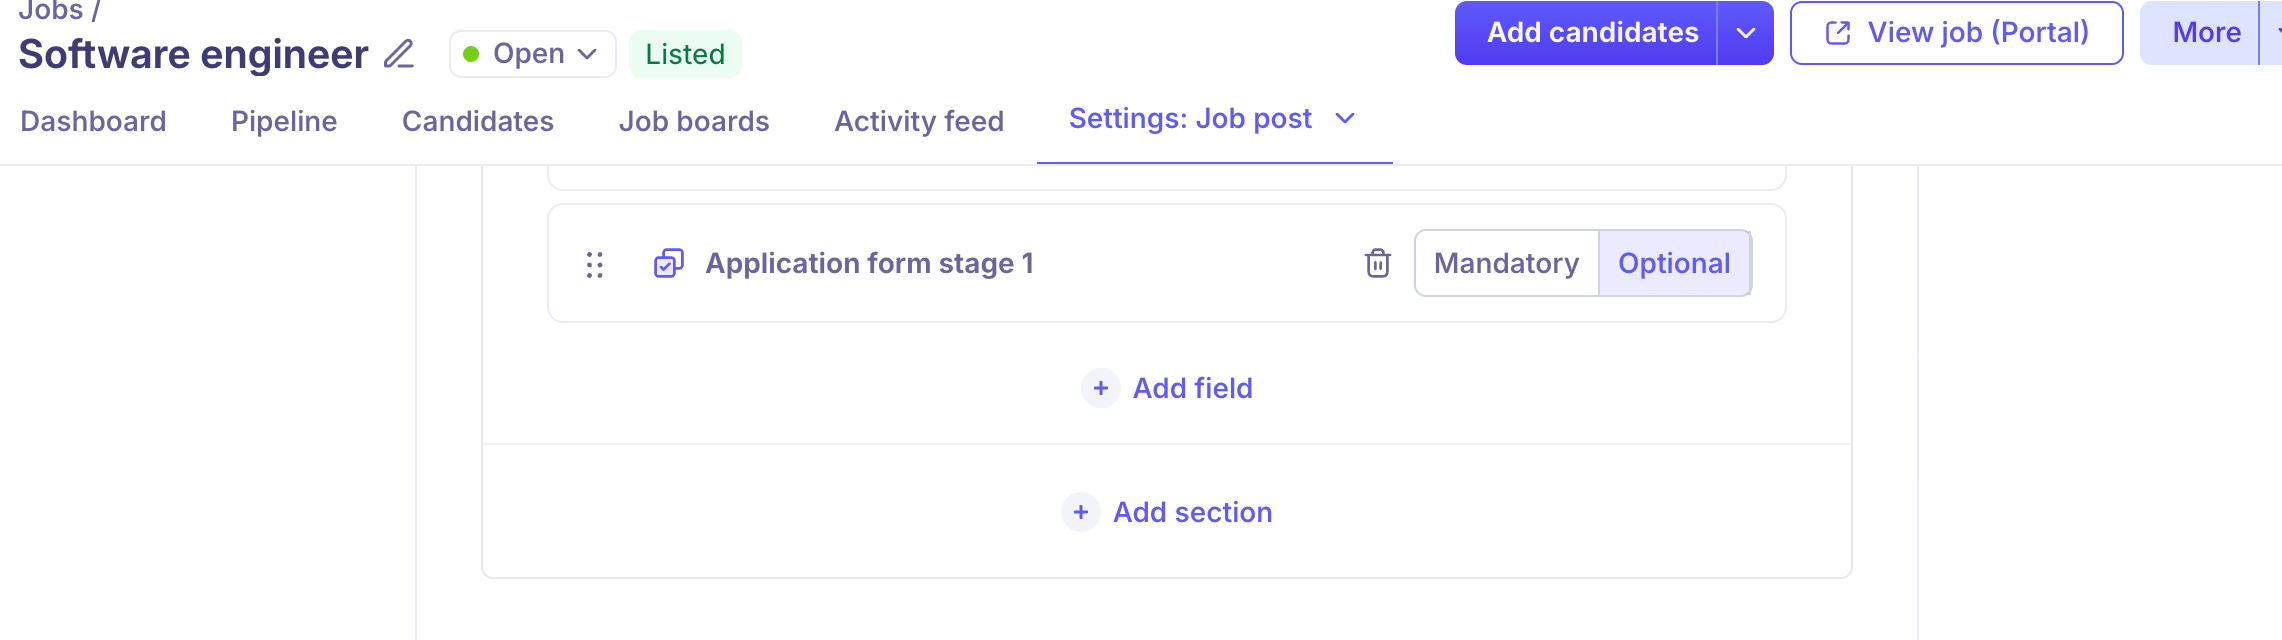Click the plus icon next to Add section
Screen dimensions: 2282x640
coord(1080,512)
